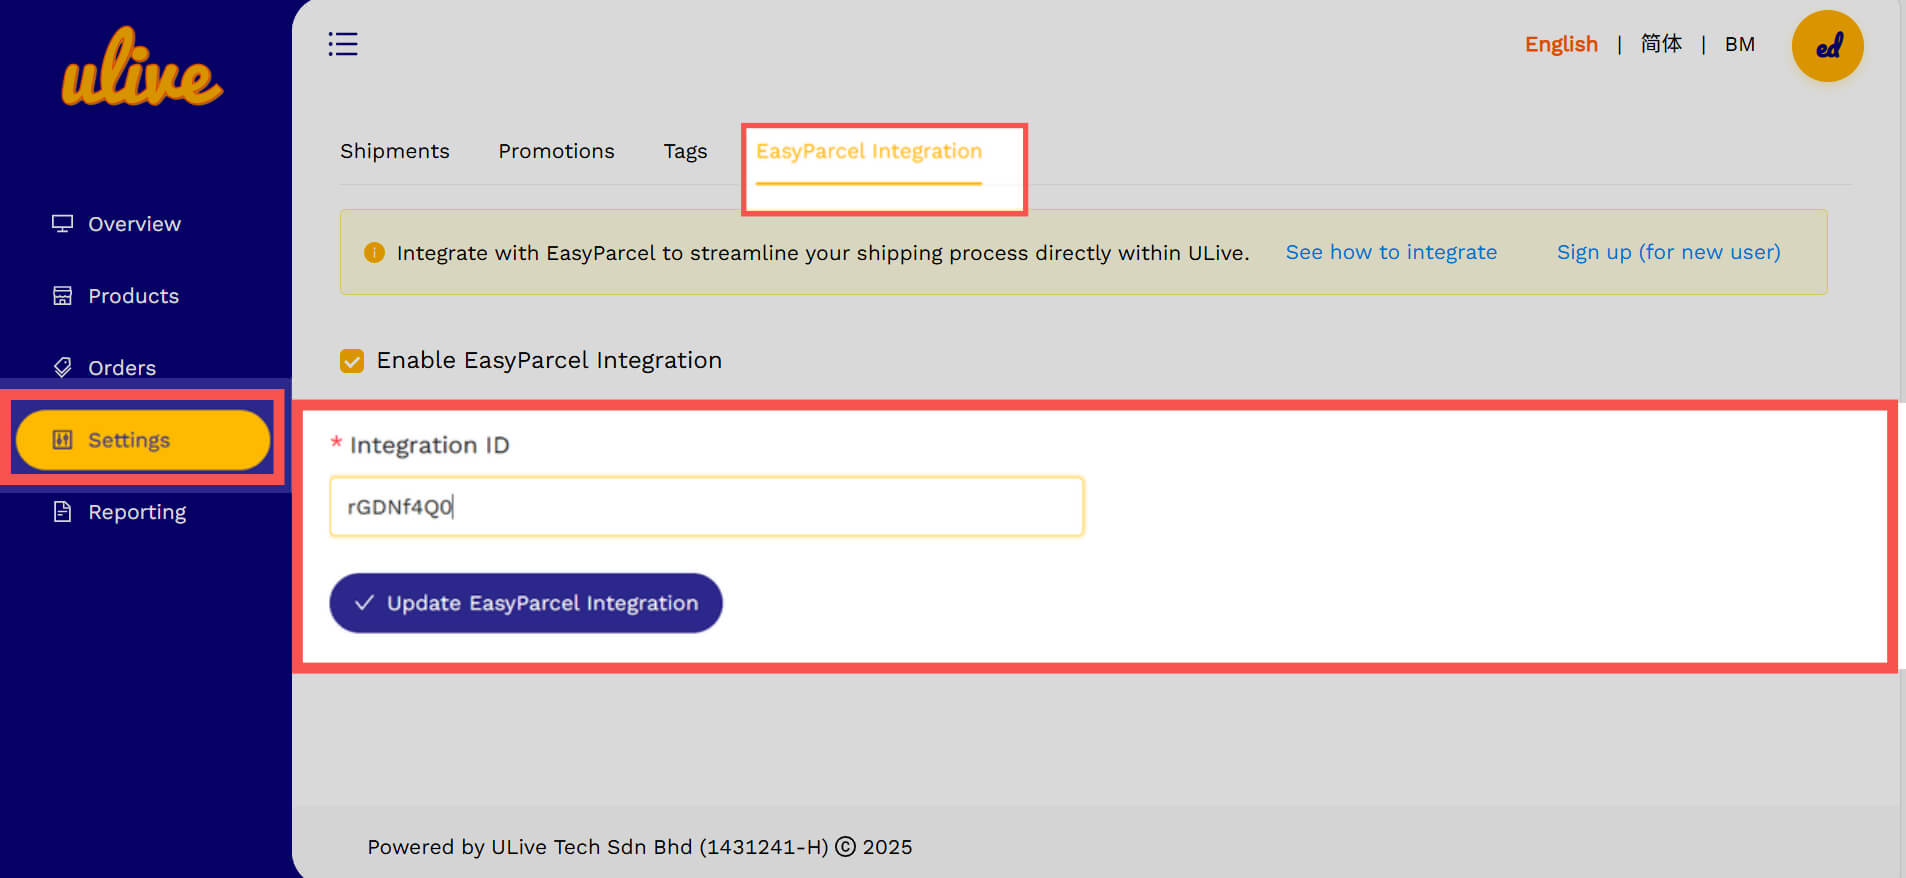Image resolution: width=1906 pixels, height=878 pixels.
Task: Switch language to 简体
Action: (x=1661, y=44)
